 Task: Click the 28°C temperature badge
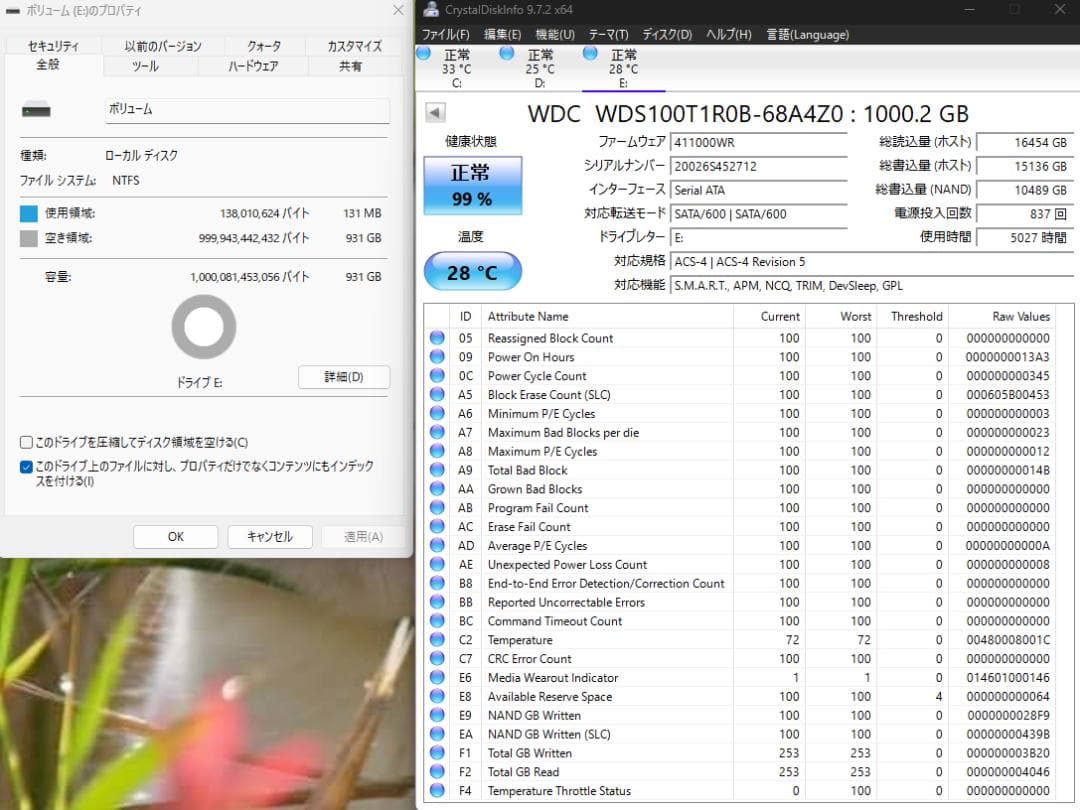(472, 271)
